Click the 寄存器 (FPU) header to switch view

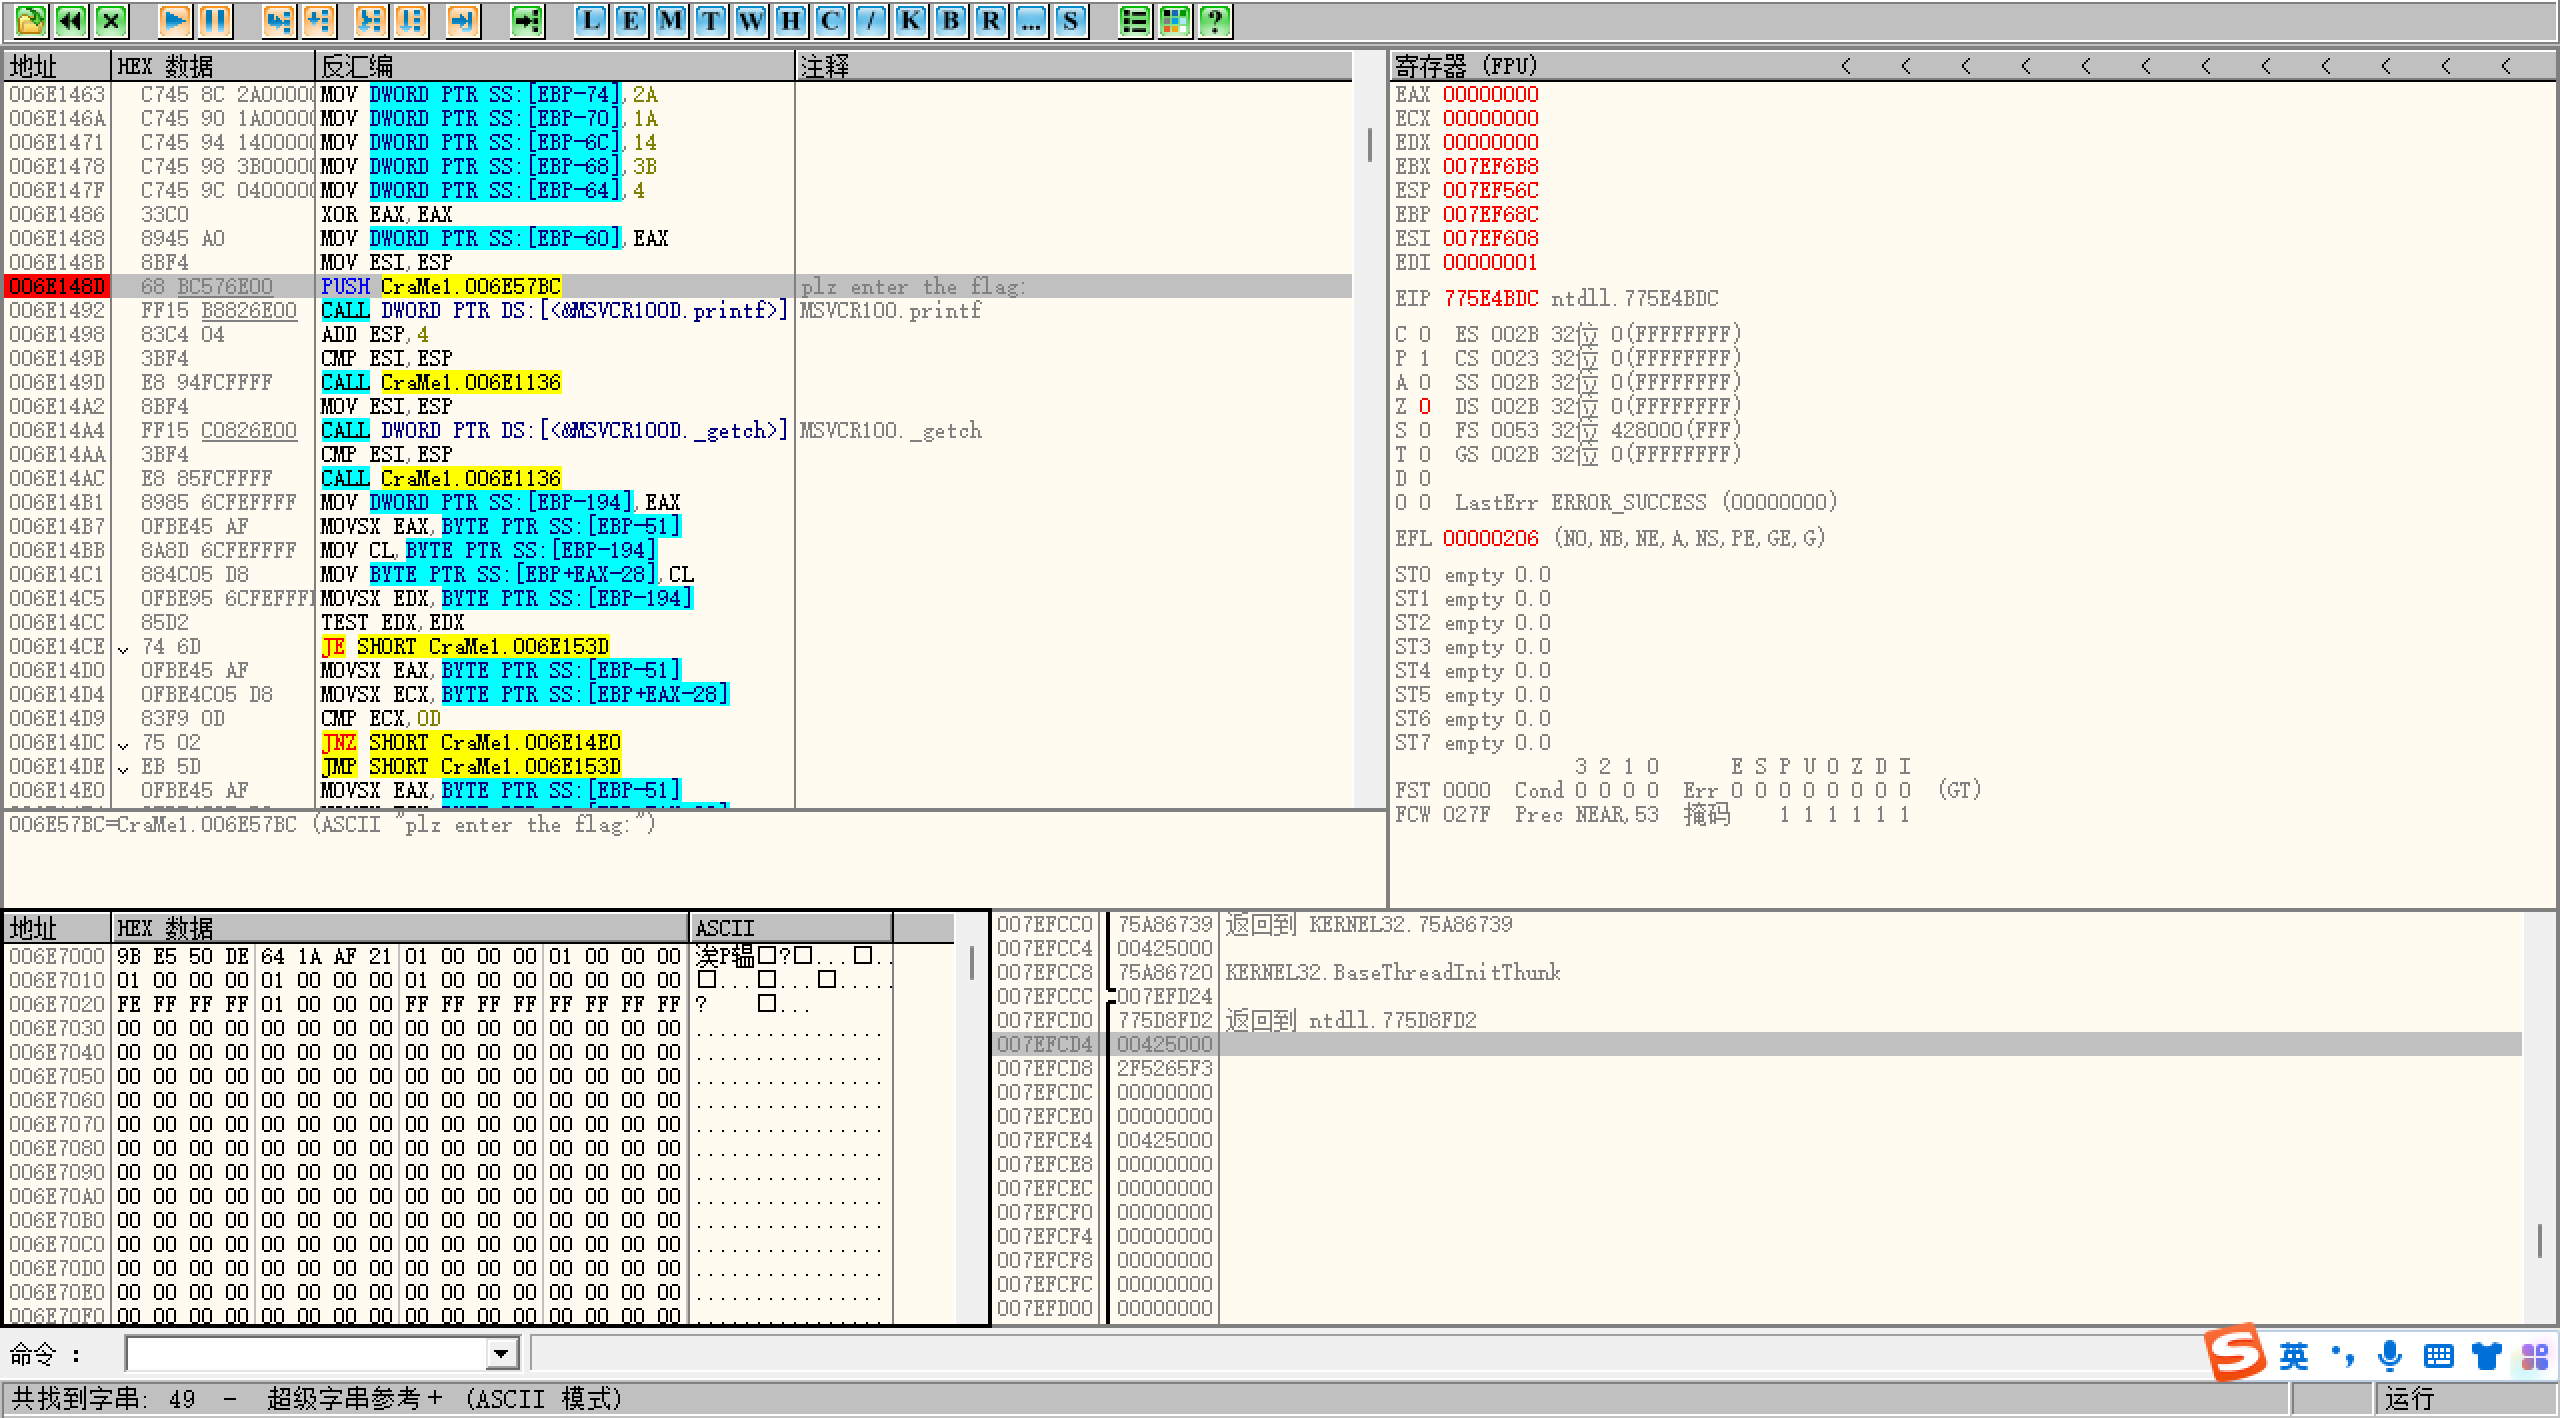pyautogui.click(x=1466, y=66)
